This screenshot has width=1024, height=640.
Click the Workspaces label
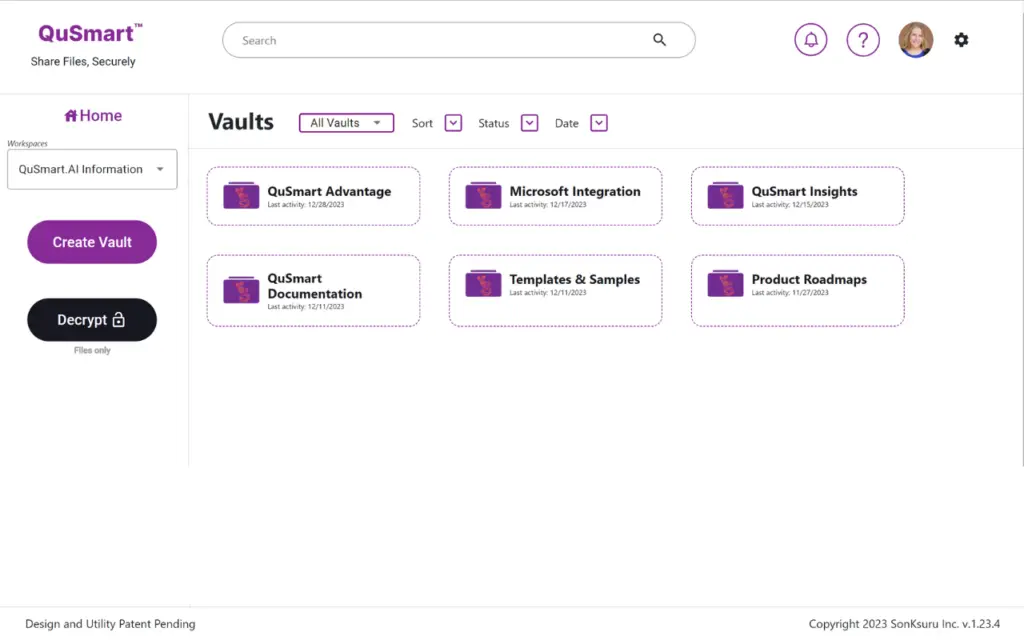point(27,144)
